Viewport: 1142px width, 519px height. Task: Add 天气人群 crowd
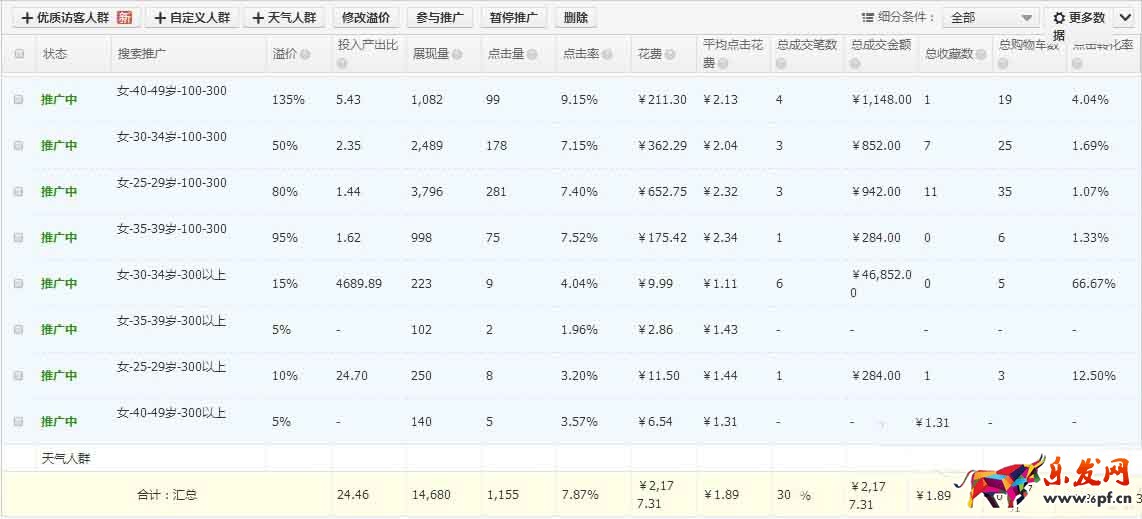click(284, 18)
